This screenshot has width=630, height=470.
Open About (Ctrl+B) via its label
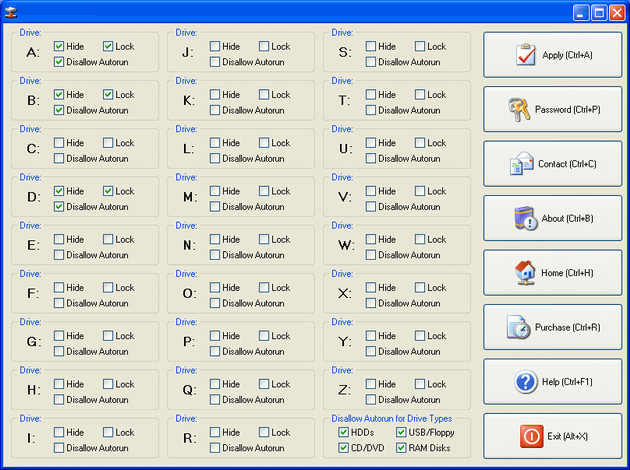pyautogui.click(x=567, y=218)
